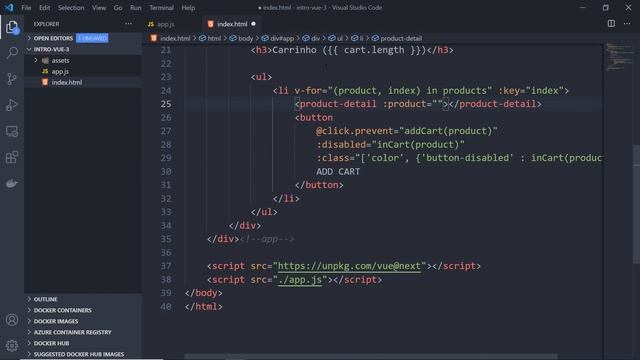Click the app.js JS file icon in explorer
The width and height of the screenshot is (640, 360).
coord(45,71)
